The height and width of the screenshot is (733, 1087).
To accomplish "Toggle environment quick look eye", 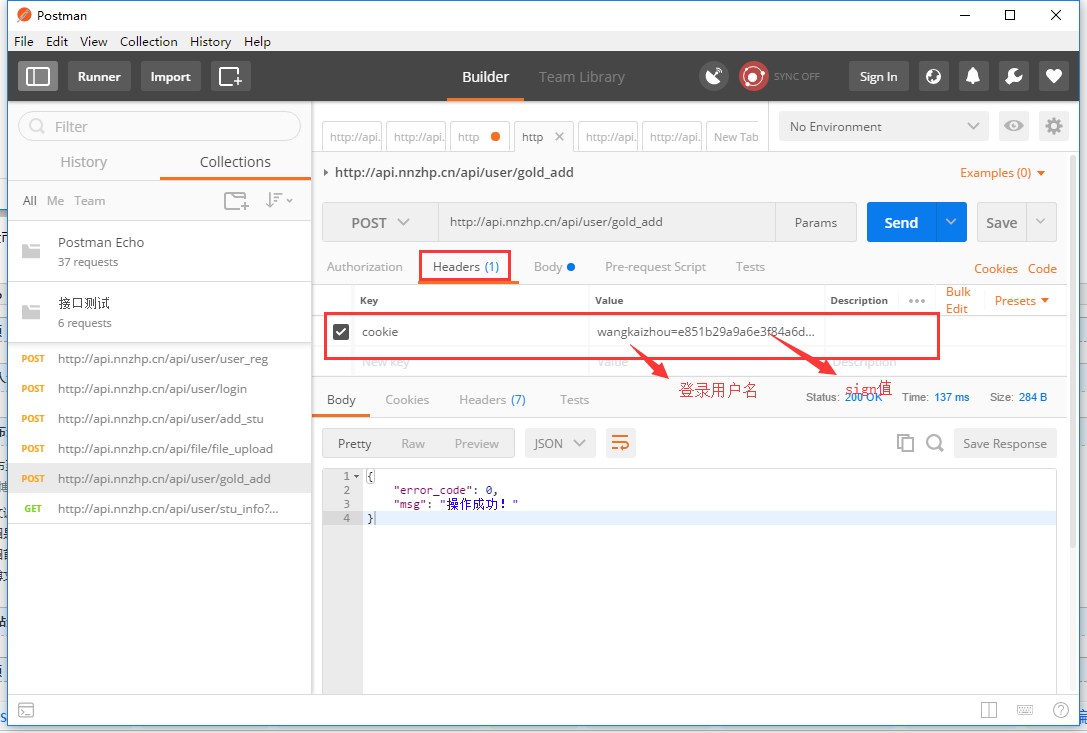I will pos(1014,126).
